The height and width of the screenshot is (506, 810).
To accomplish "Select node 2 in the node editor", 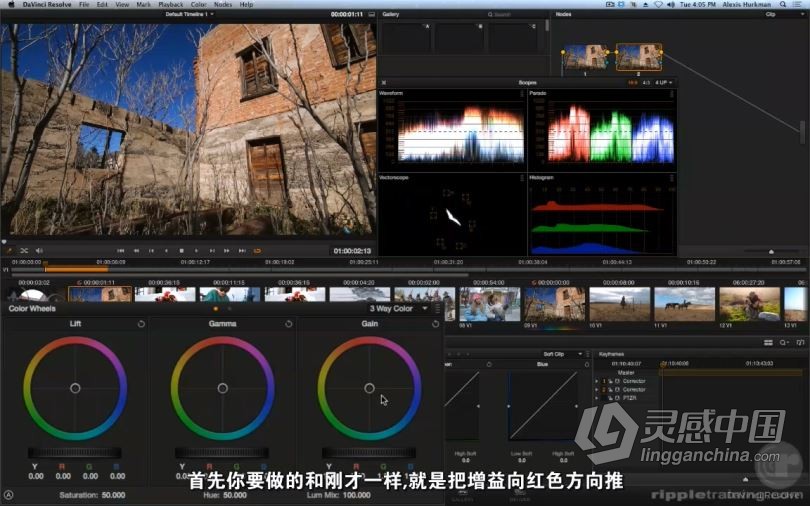I will pyautogui.click(x=638, y=57).
